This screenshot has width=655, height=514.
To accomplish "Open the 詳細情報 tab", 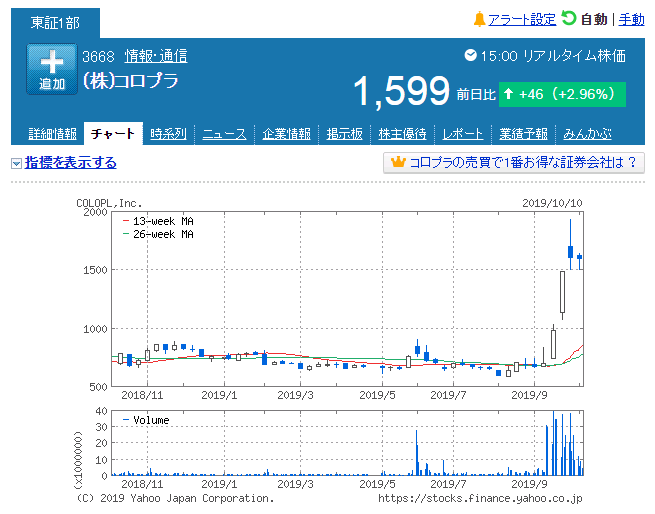I will point(52,134).
